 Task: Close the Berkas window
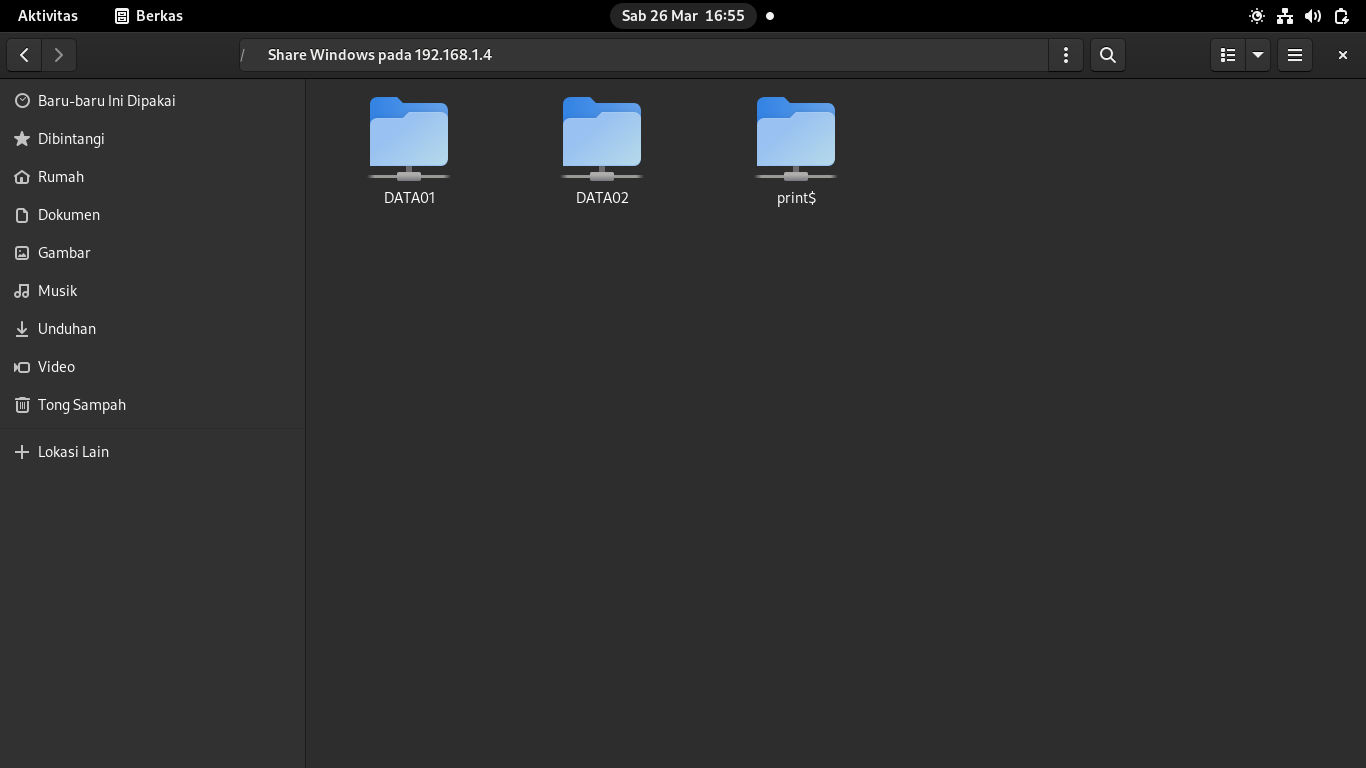point(1343,55)
